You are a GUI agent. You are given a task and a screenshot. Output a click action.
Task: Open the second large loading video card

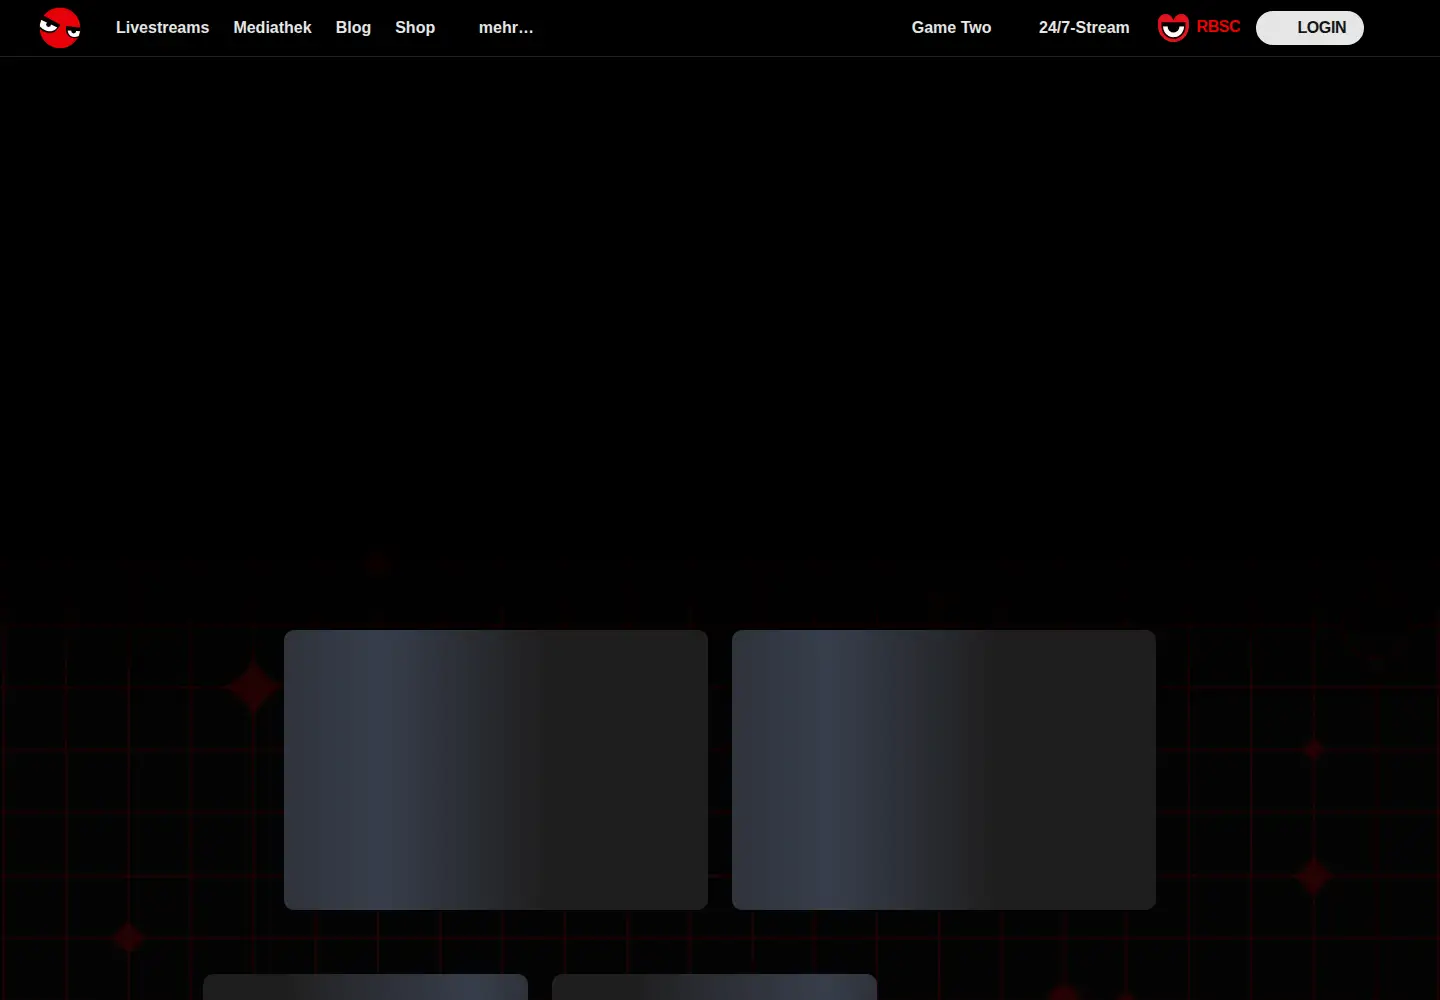pyautogui.click(x=944, y=770)
